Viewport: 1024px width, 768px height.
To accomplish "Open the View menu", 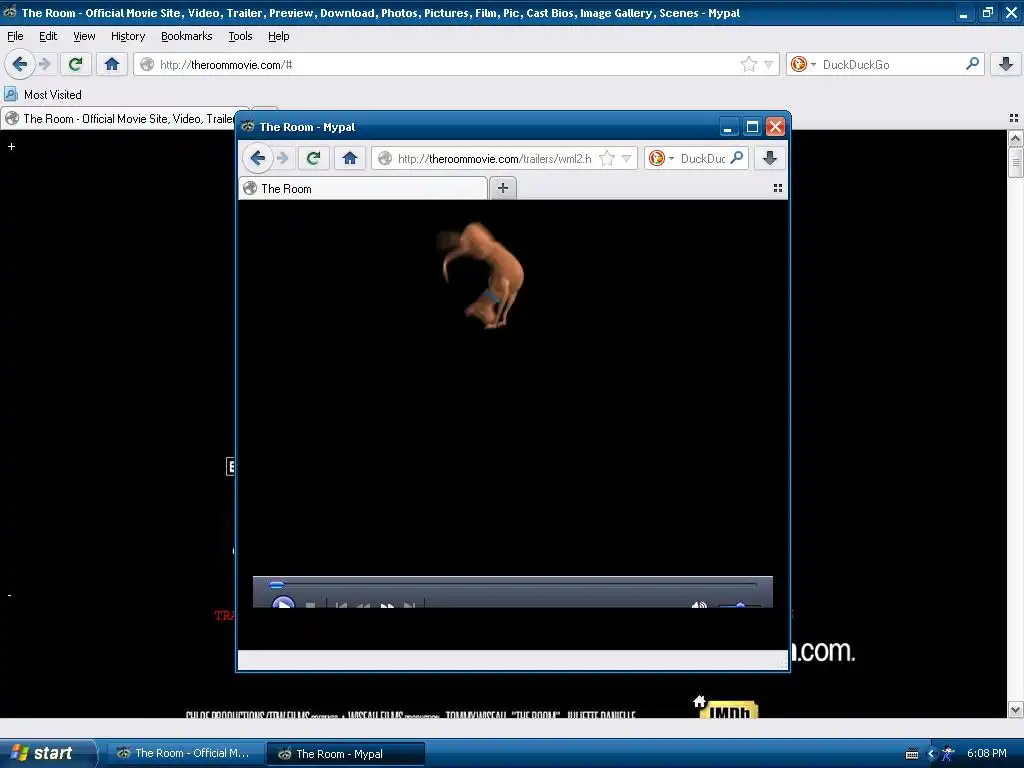I will [x=84, y=36].
